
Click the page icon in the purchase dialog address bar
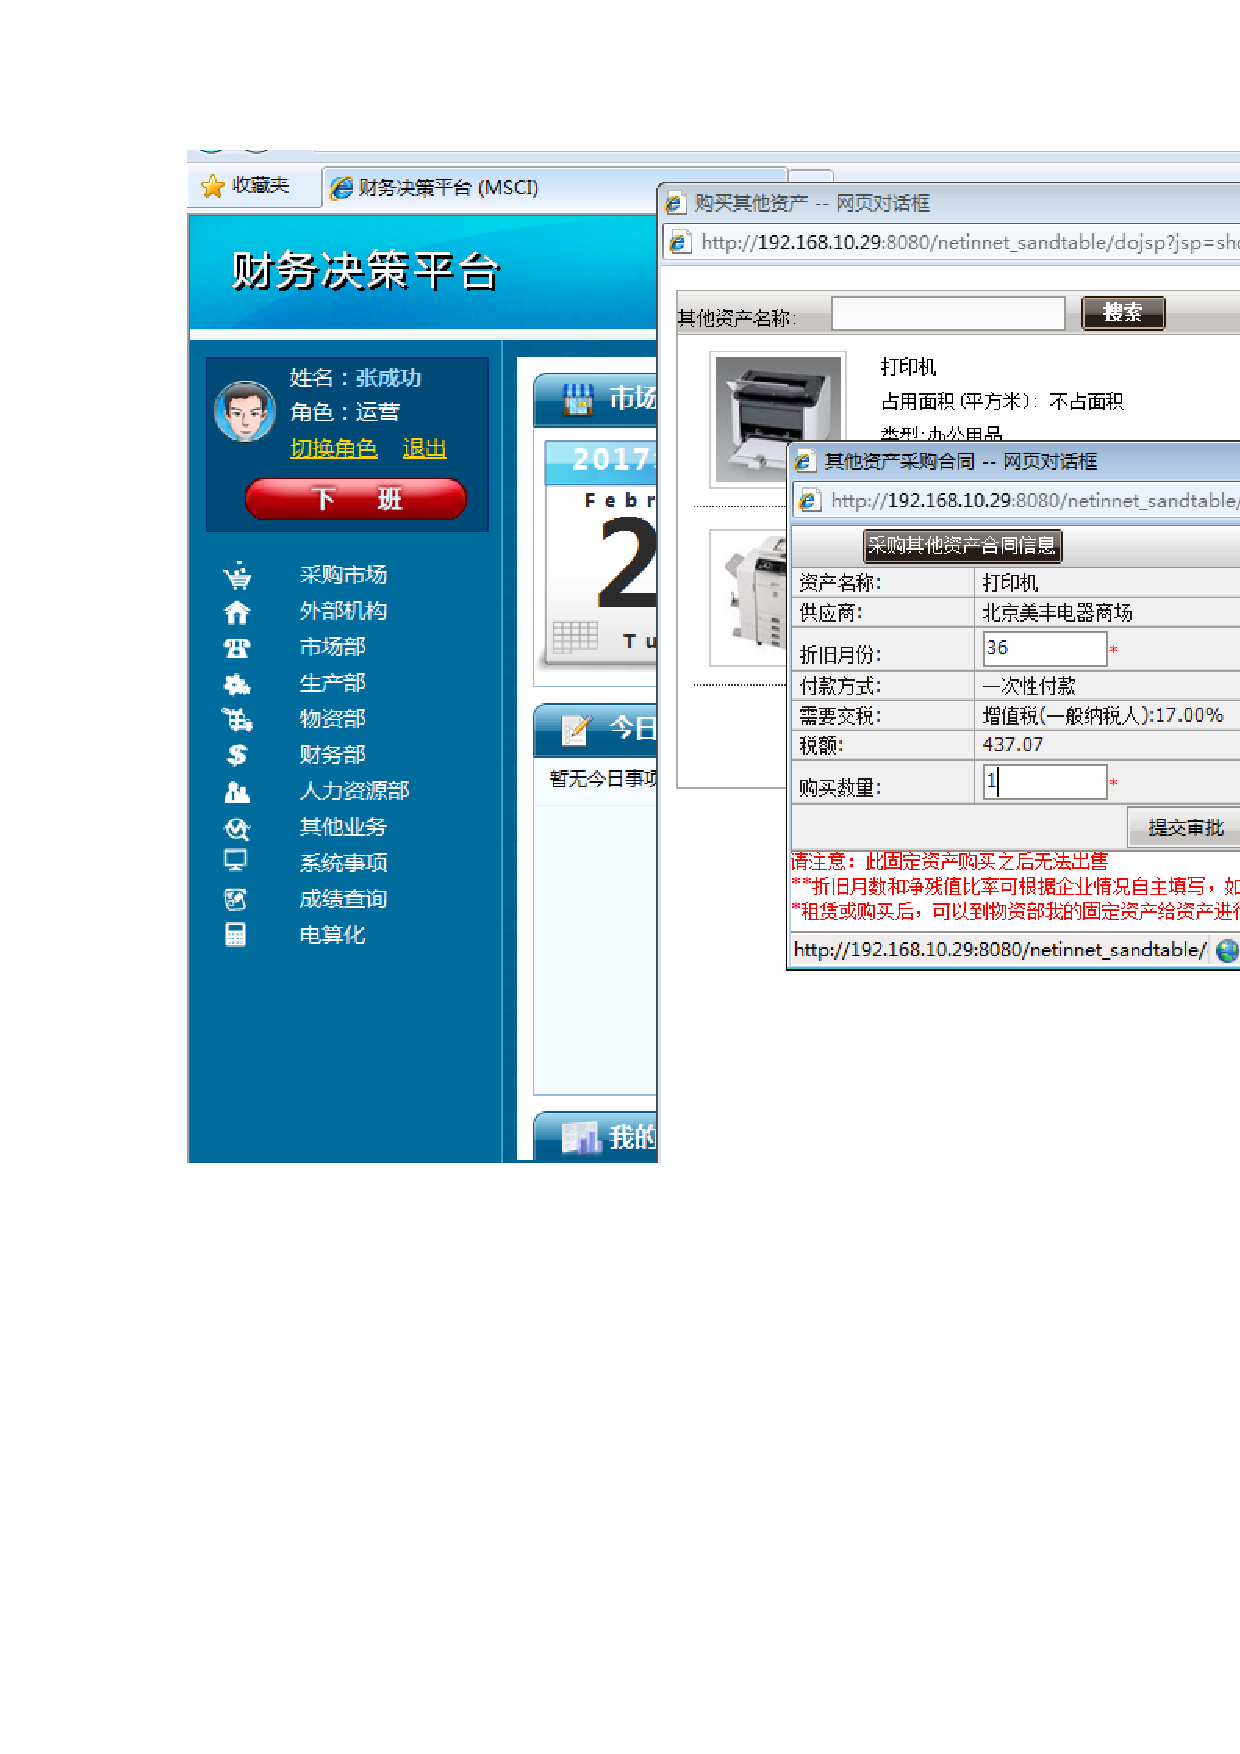click(x=680, y=242)
